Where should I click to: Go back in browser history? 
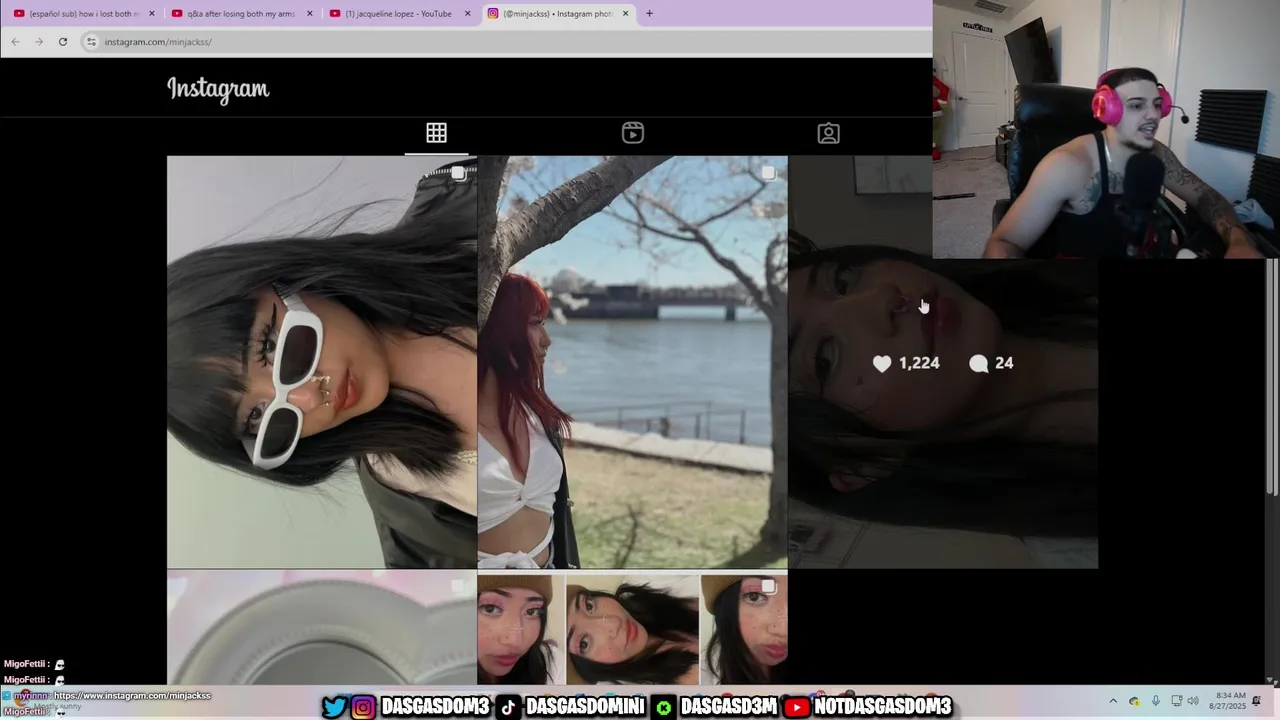pyautogui.click(x=15, y=42)
